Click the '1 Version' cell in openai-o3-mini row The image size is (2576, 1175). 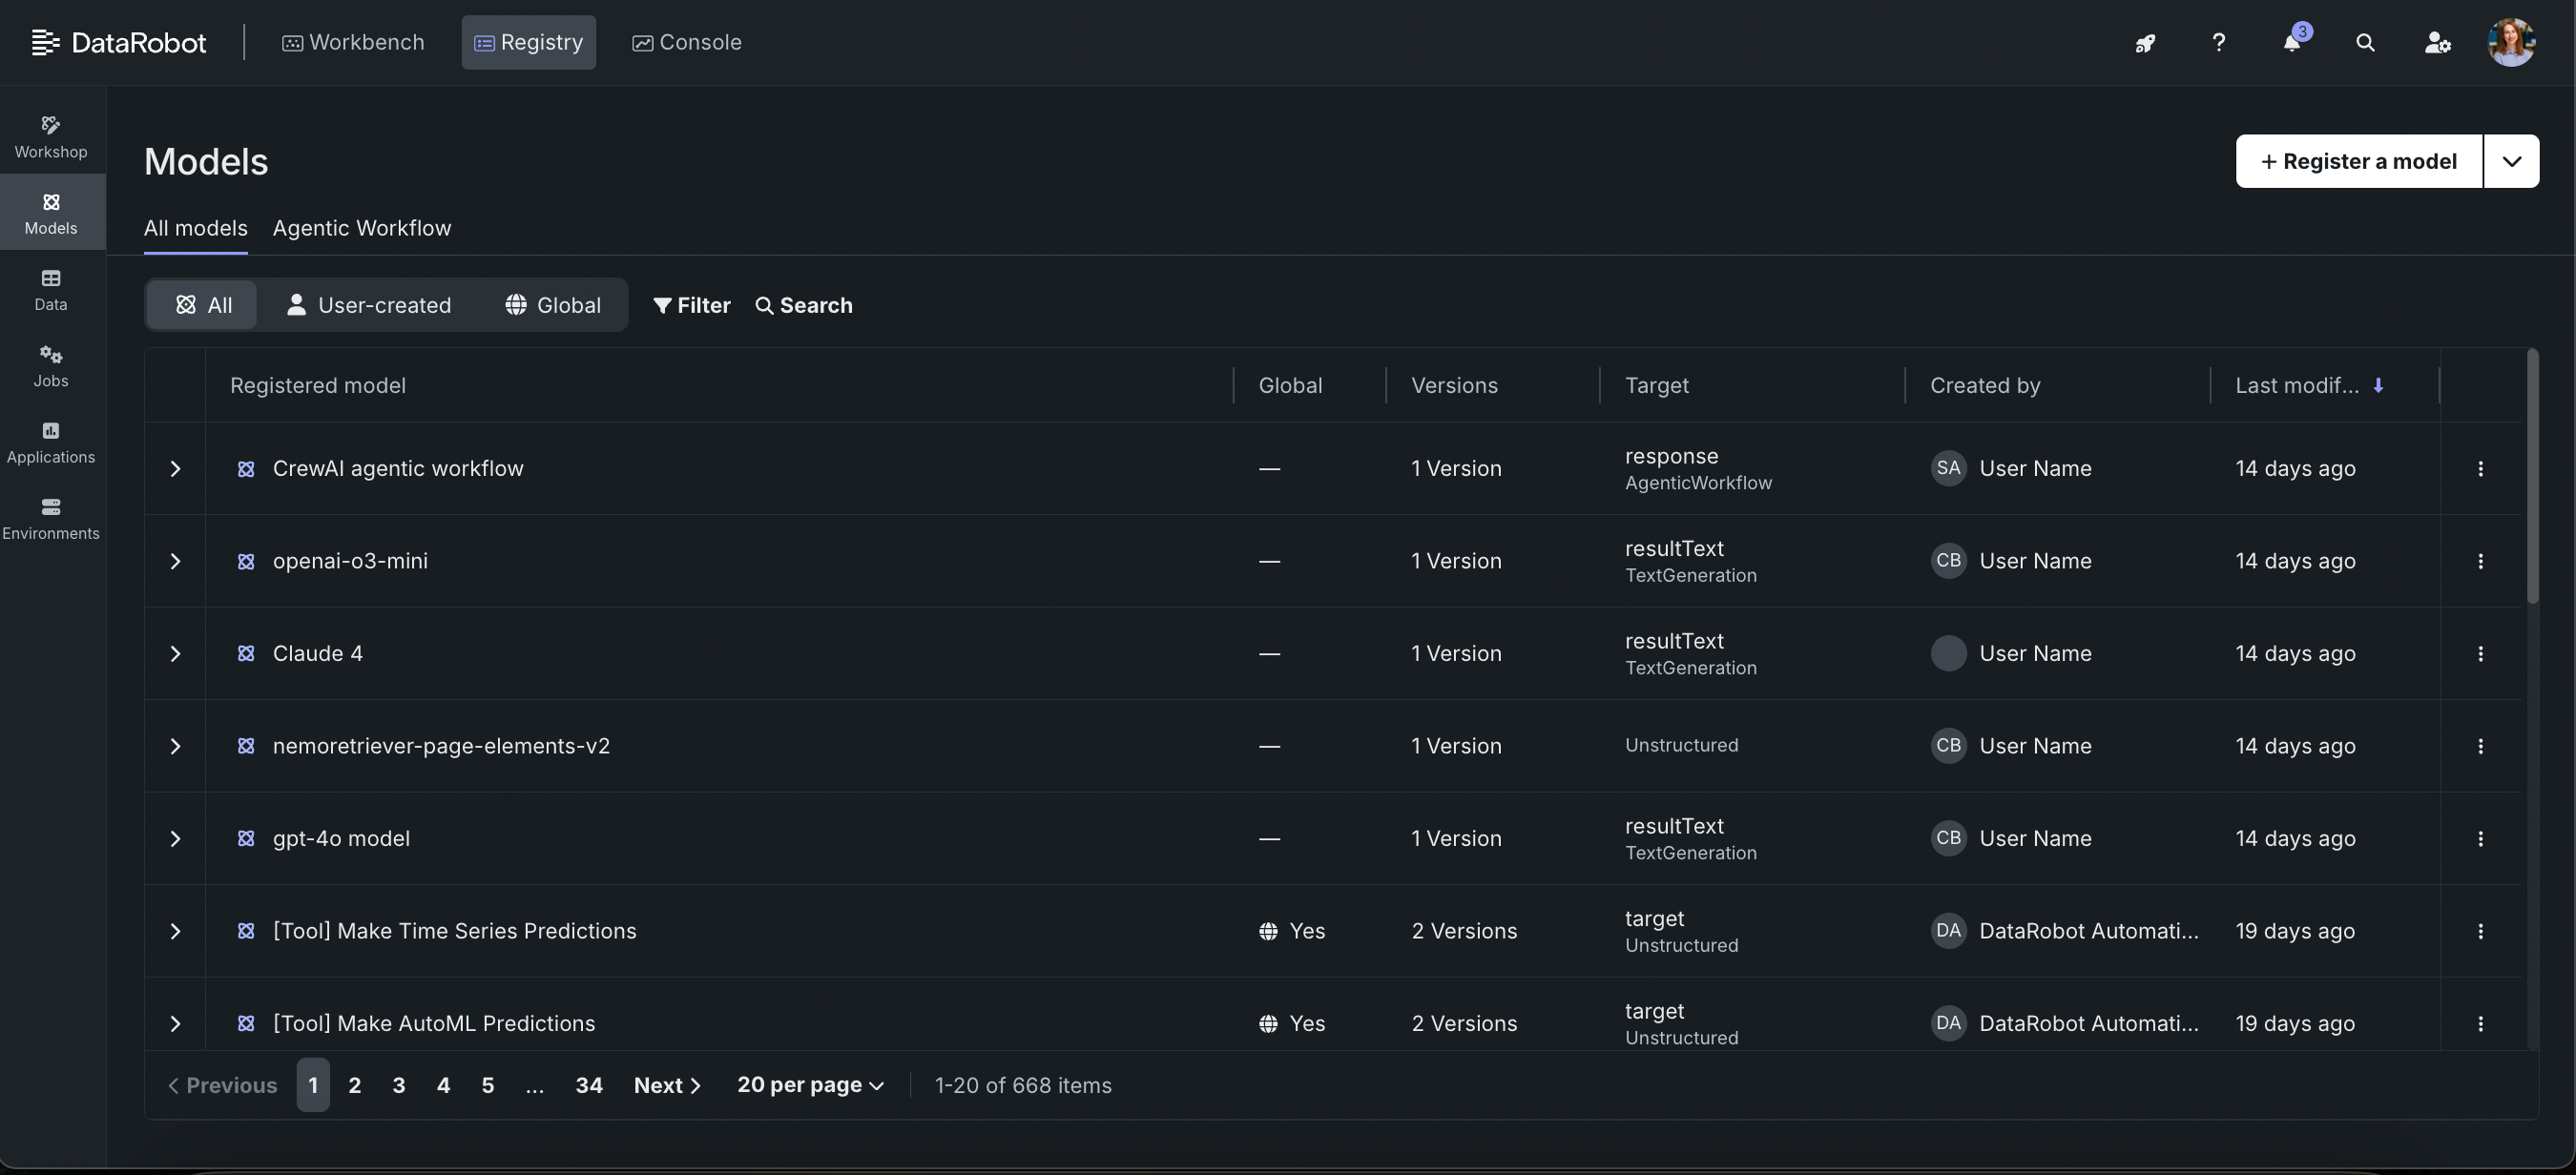click(x=1456, y=561)
